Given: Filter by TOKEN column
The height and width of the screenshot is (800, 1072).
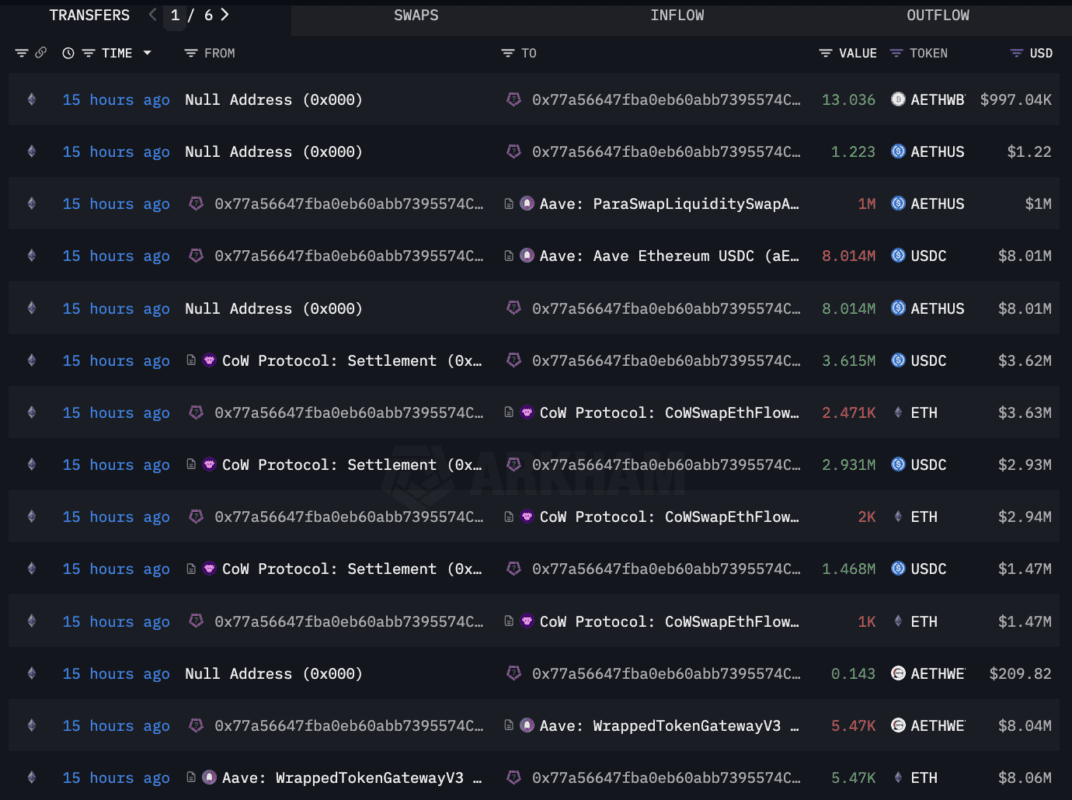Looking at the screenshot, I should [x=896, y=53].
